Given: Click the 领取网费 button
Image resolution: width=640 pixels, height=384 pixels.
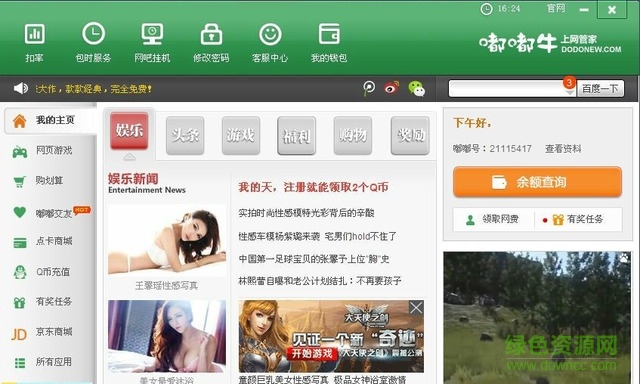Looking at the screenshot, I should [493, 220].
